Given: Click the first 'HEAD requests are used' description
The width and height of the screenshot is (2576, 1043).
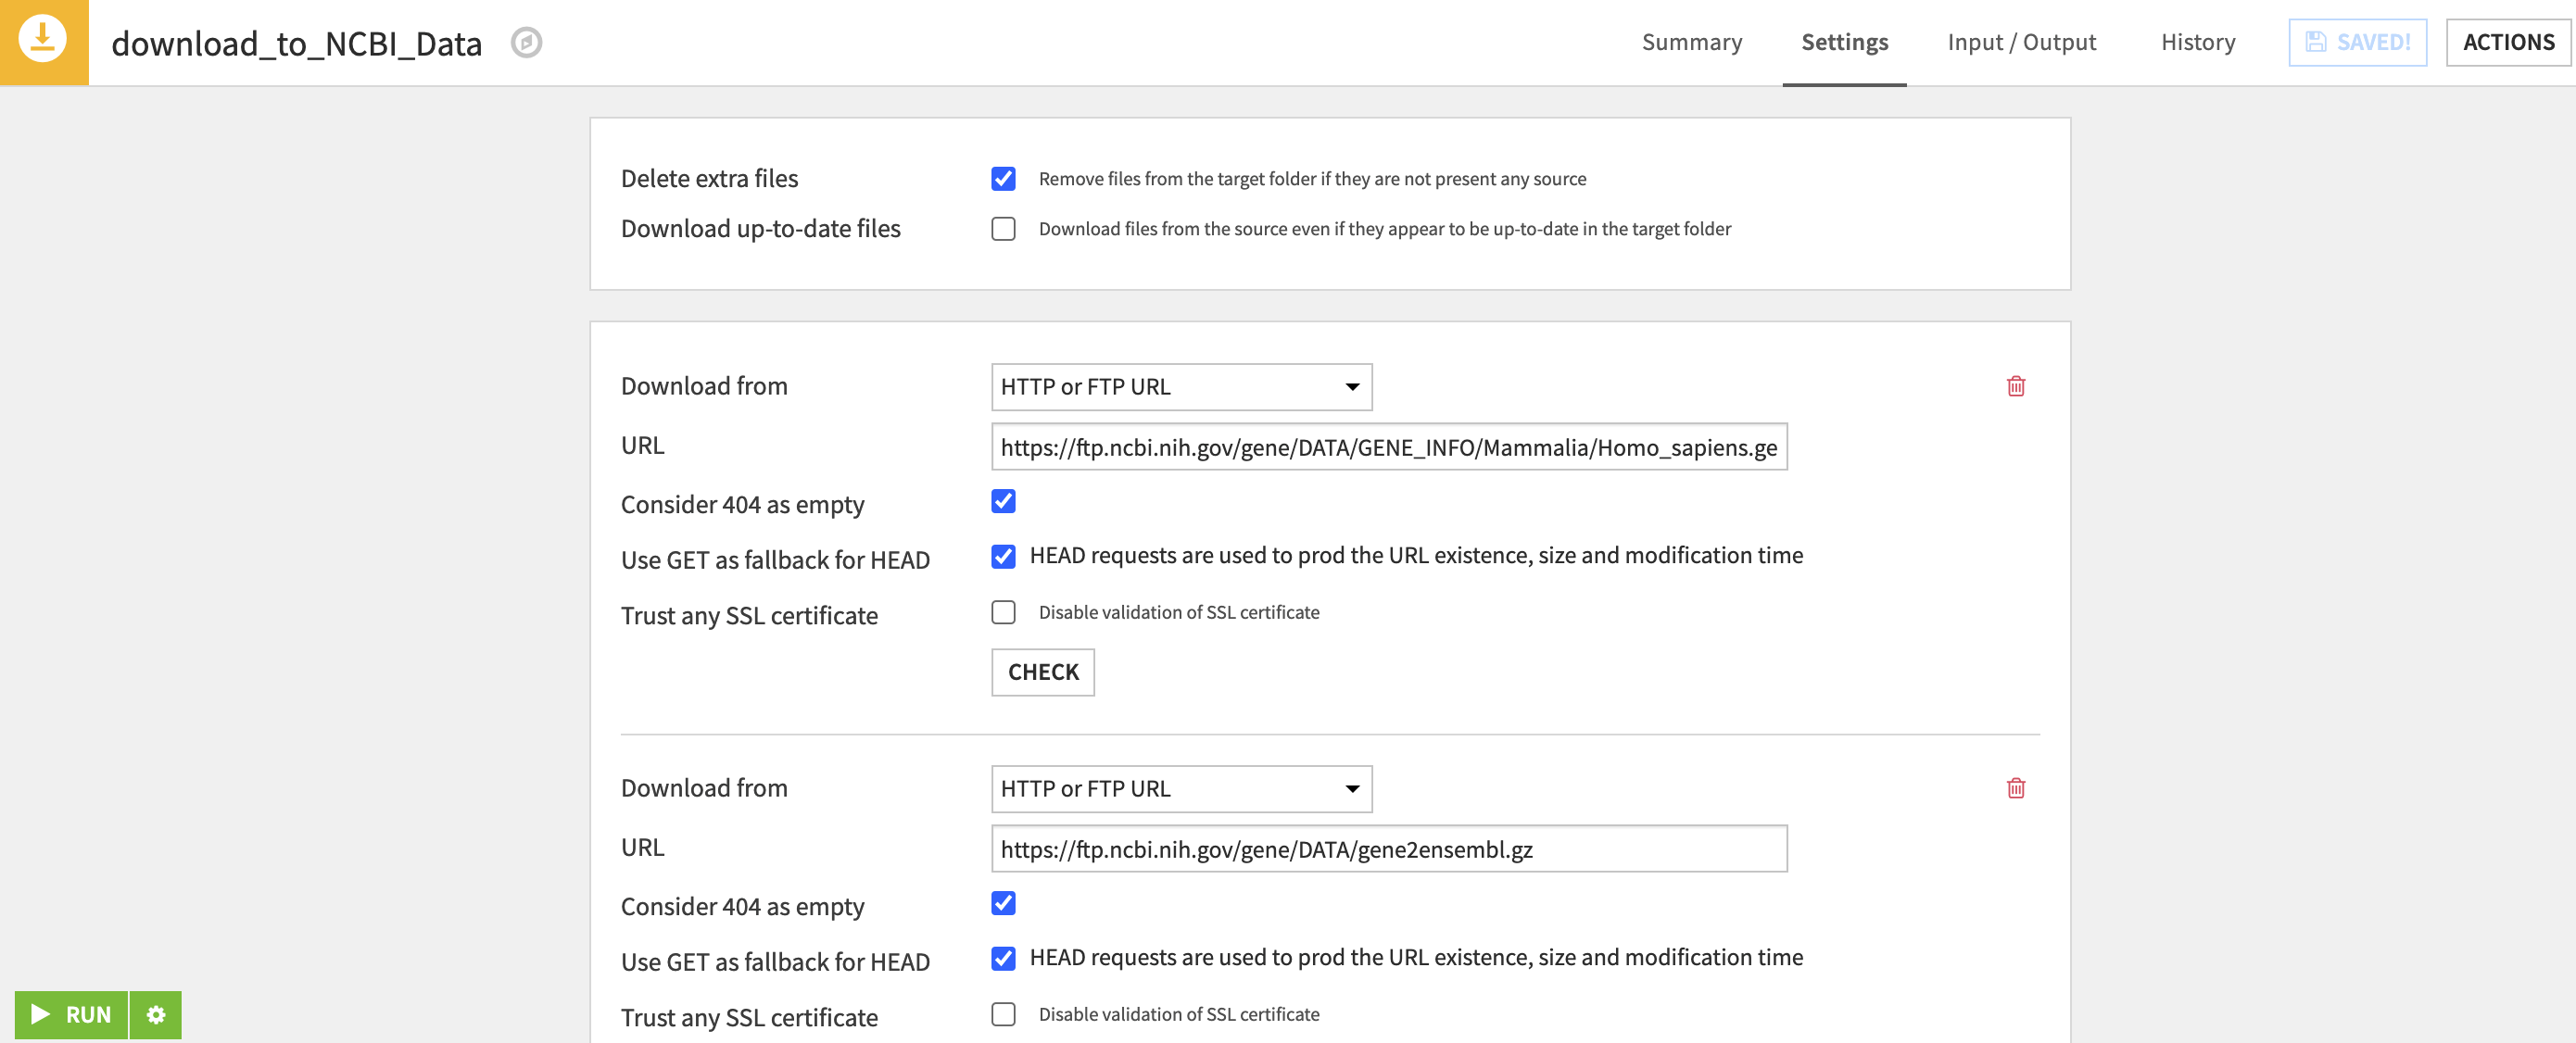Looking at the screenshot, I should 1416,556.
